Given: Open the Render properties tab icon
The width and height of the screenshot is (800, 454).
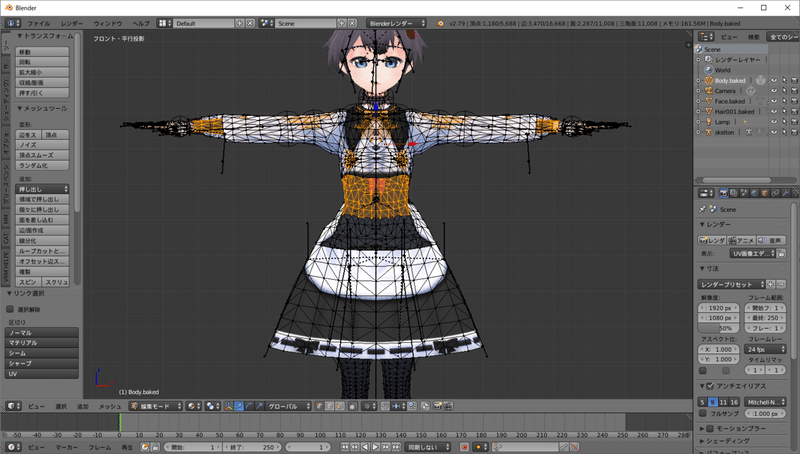Looking at the screenshot, I should pos(723,193).
